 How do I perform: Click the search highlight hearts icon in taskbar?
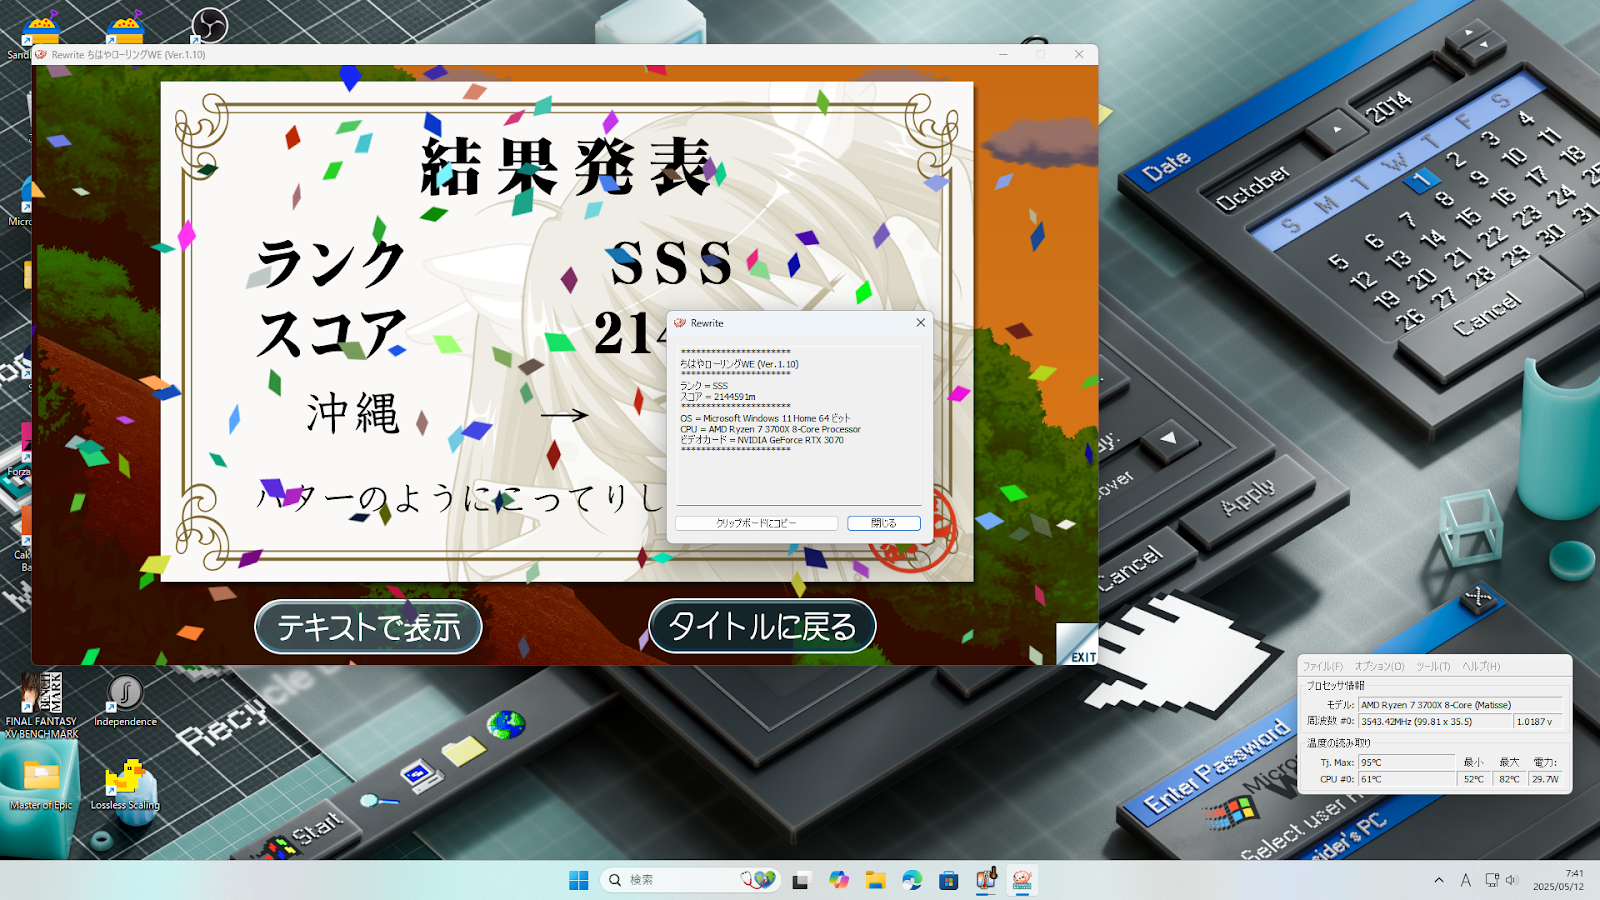[x=758, y=880]
